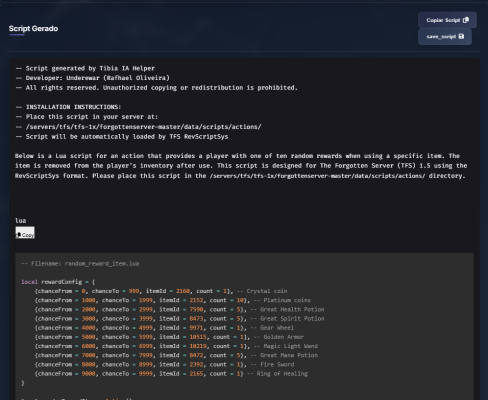Click the Golden Armor reward row
488x400 pixels.
coord(169,337)
